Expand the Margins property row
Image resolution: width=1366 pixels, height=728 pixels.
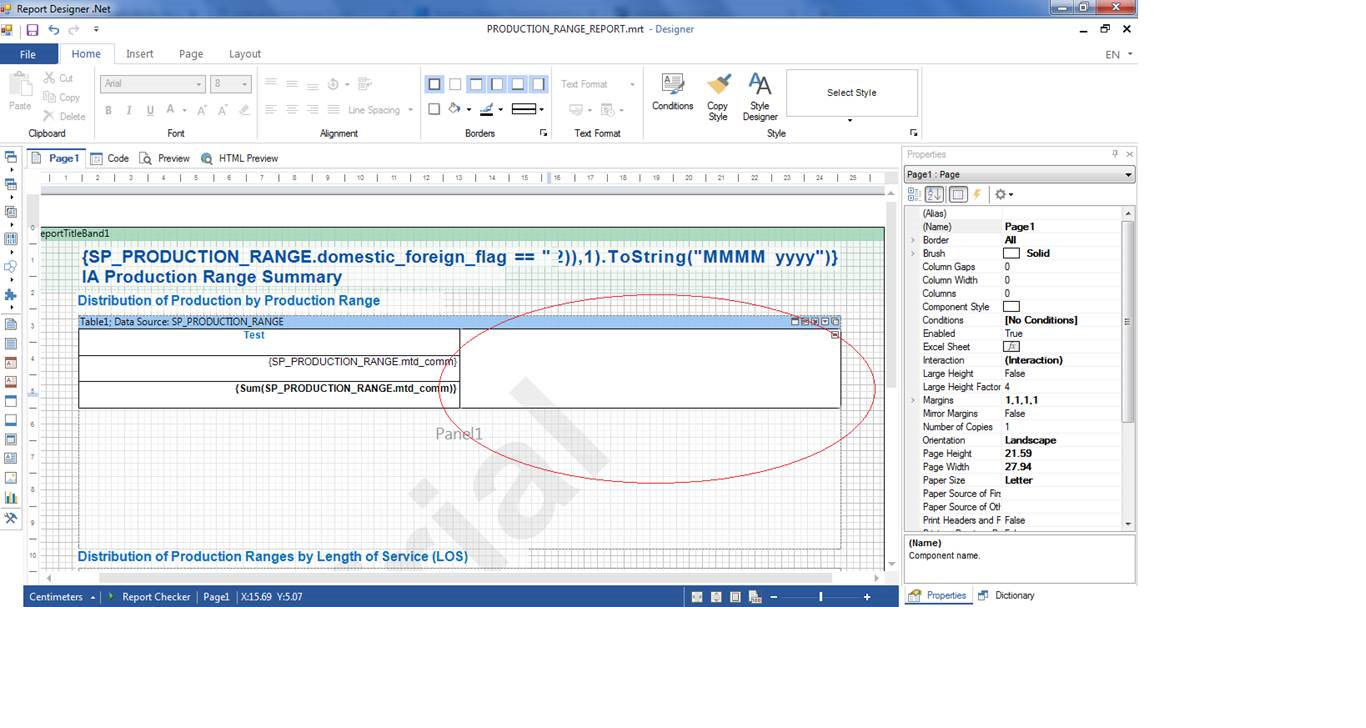click(912, 400)
